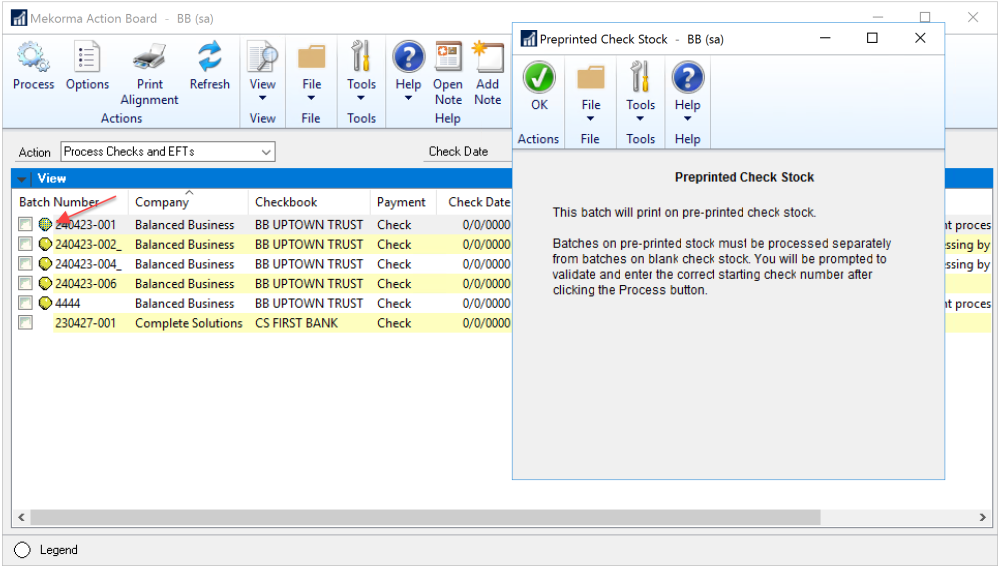Mark the checkbox for batch 240423-002_
The image size is (1000, 568).
(x=26, y=244)
